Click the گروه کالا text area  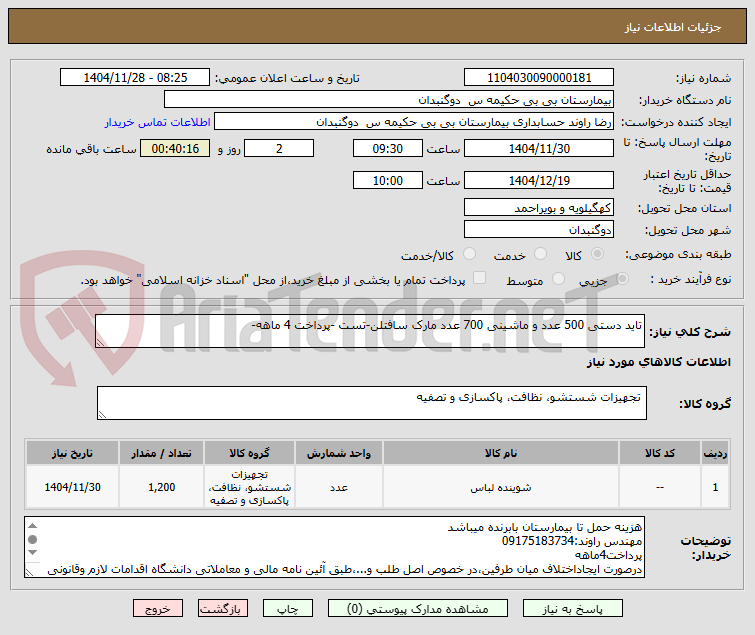tap(372, 403)
